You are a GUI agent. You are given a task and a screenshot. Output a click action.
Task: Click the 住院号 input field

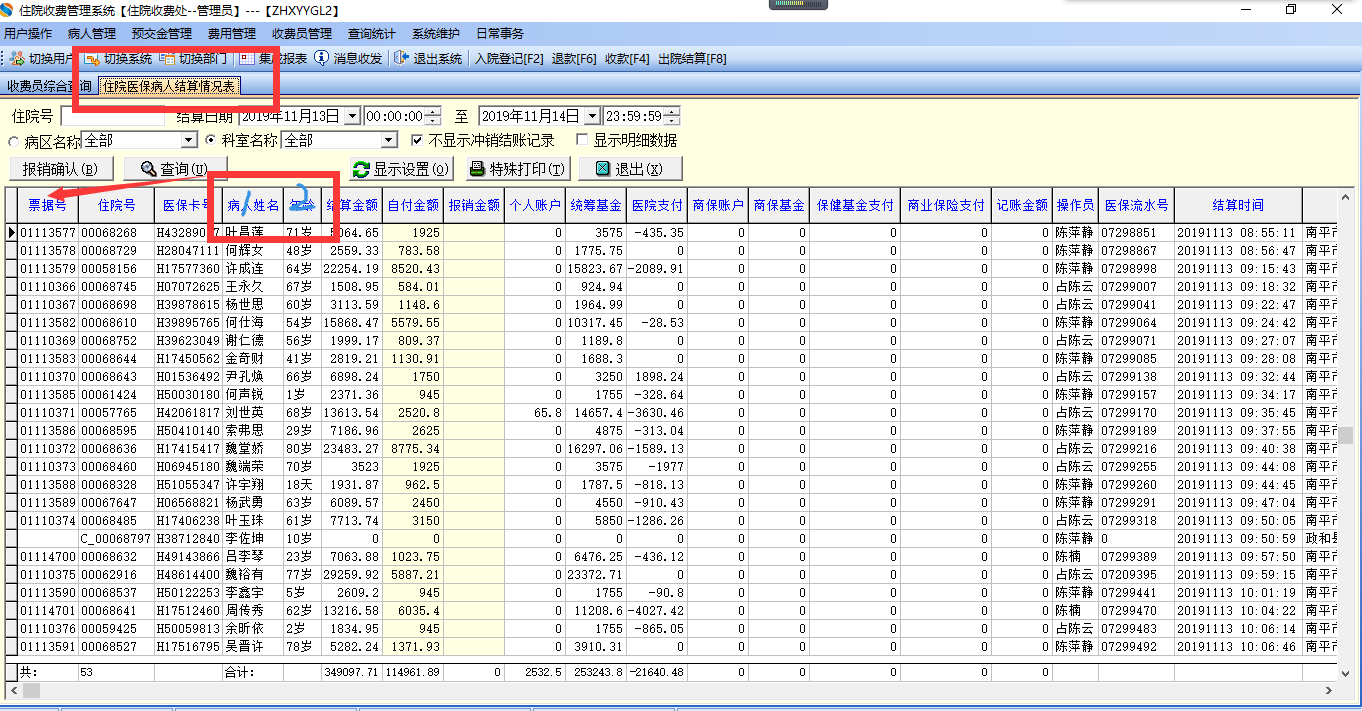pyautogui.click(x=112, y=116)
